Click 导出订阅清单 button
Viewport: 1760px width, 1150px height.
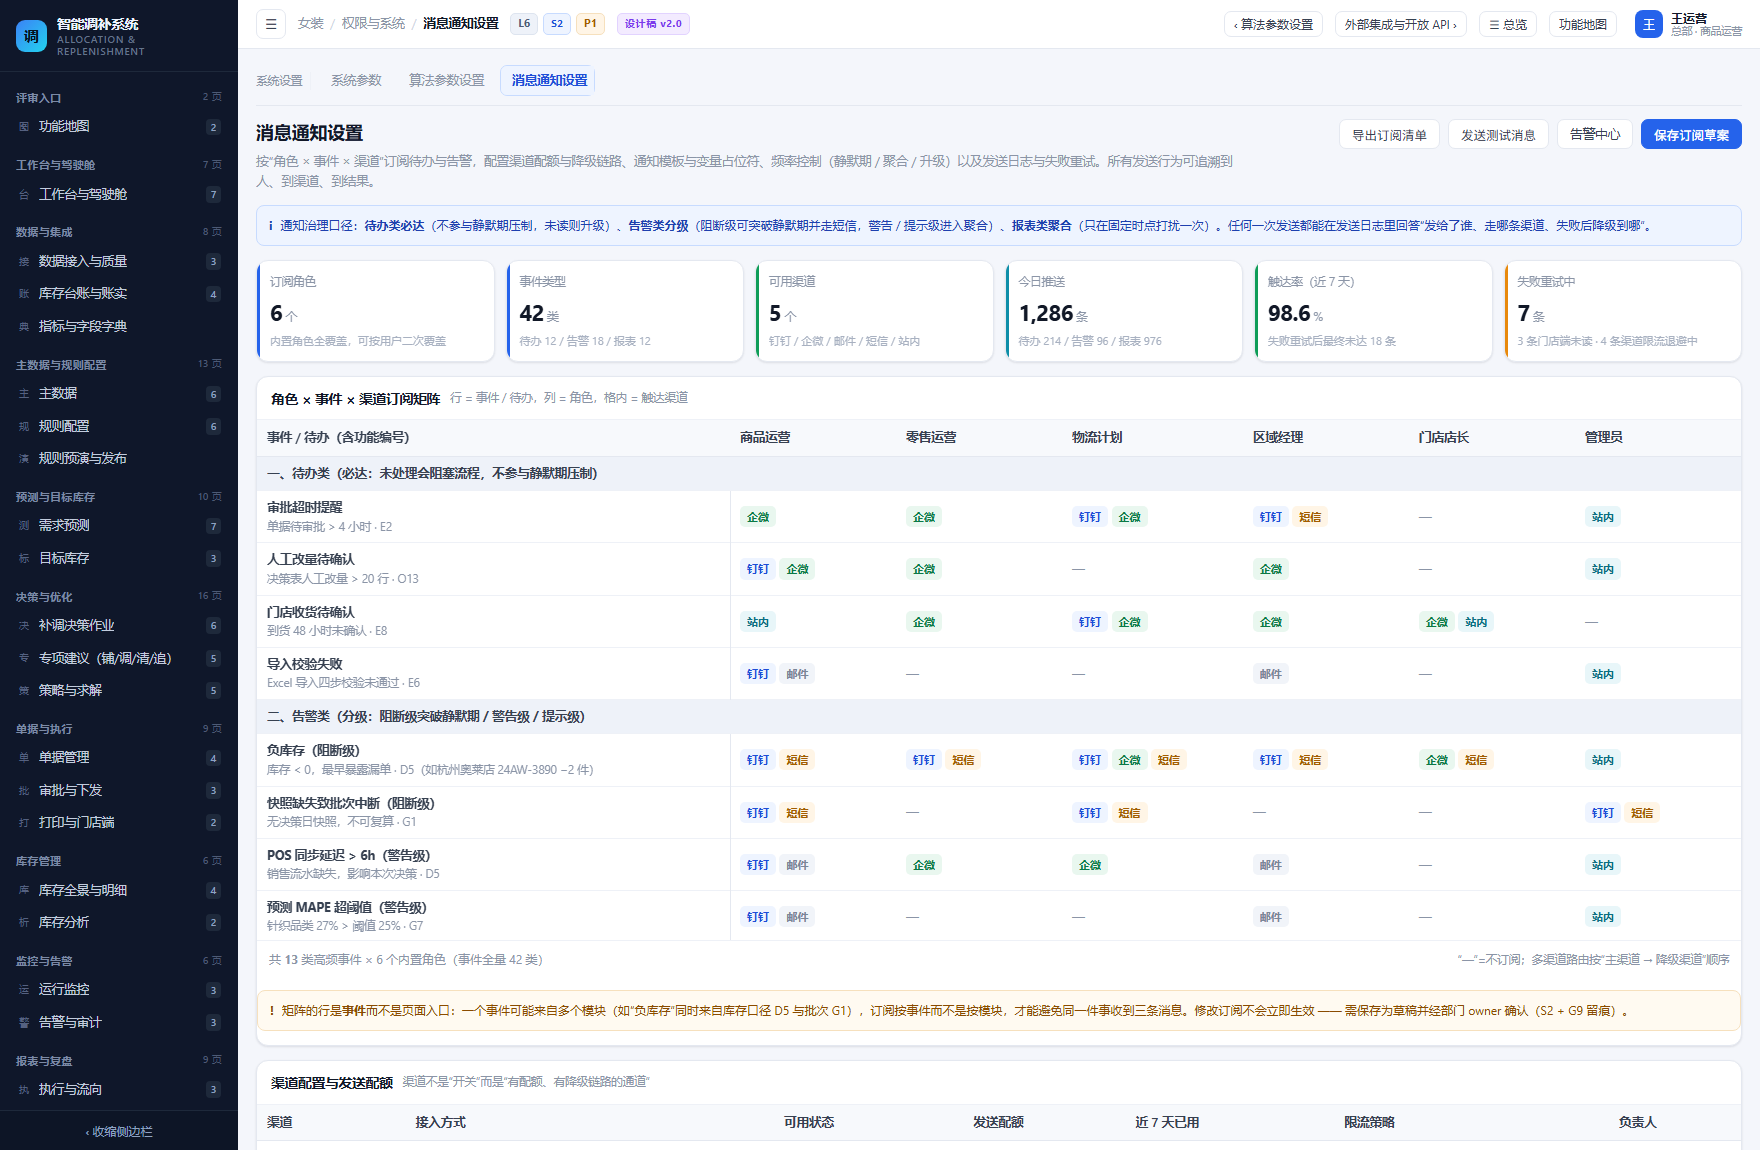1389,135
